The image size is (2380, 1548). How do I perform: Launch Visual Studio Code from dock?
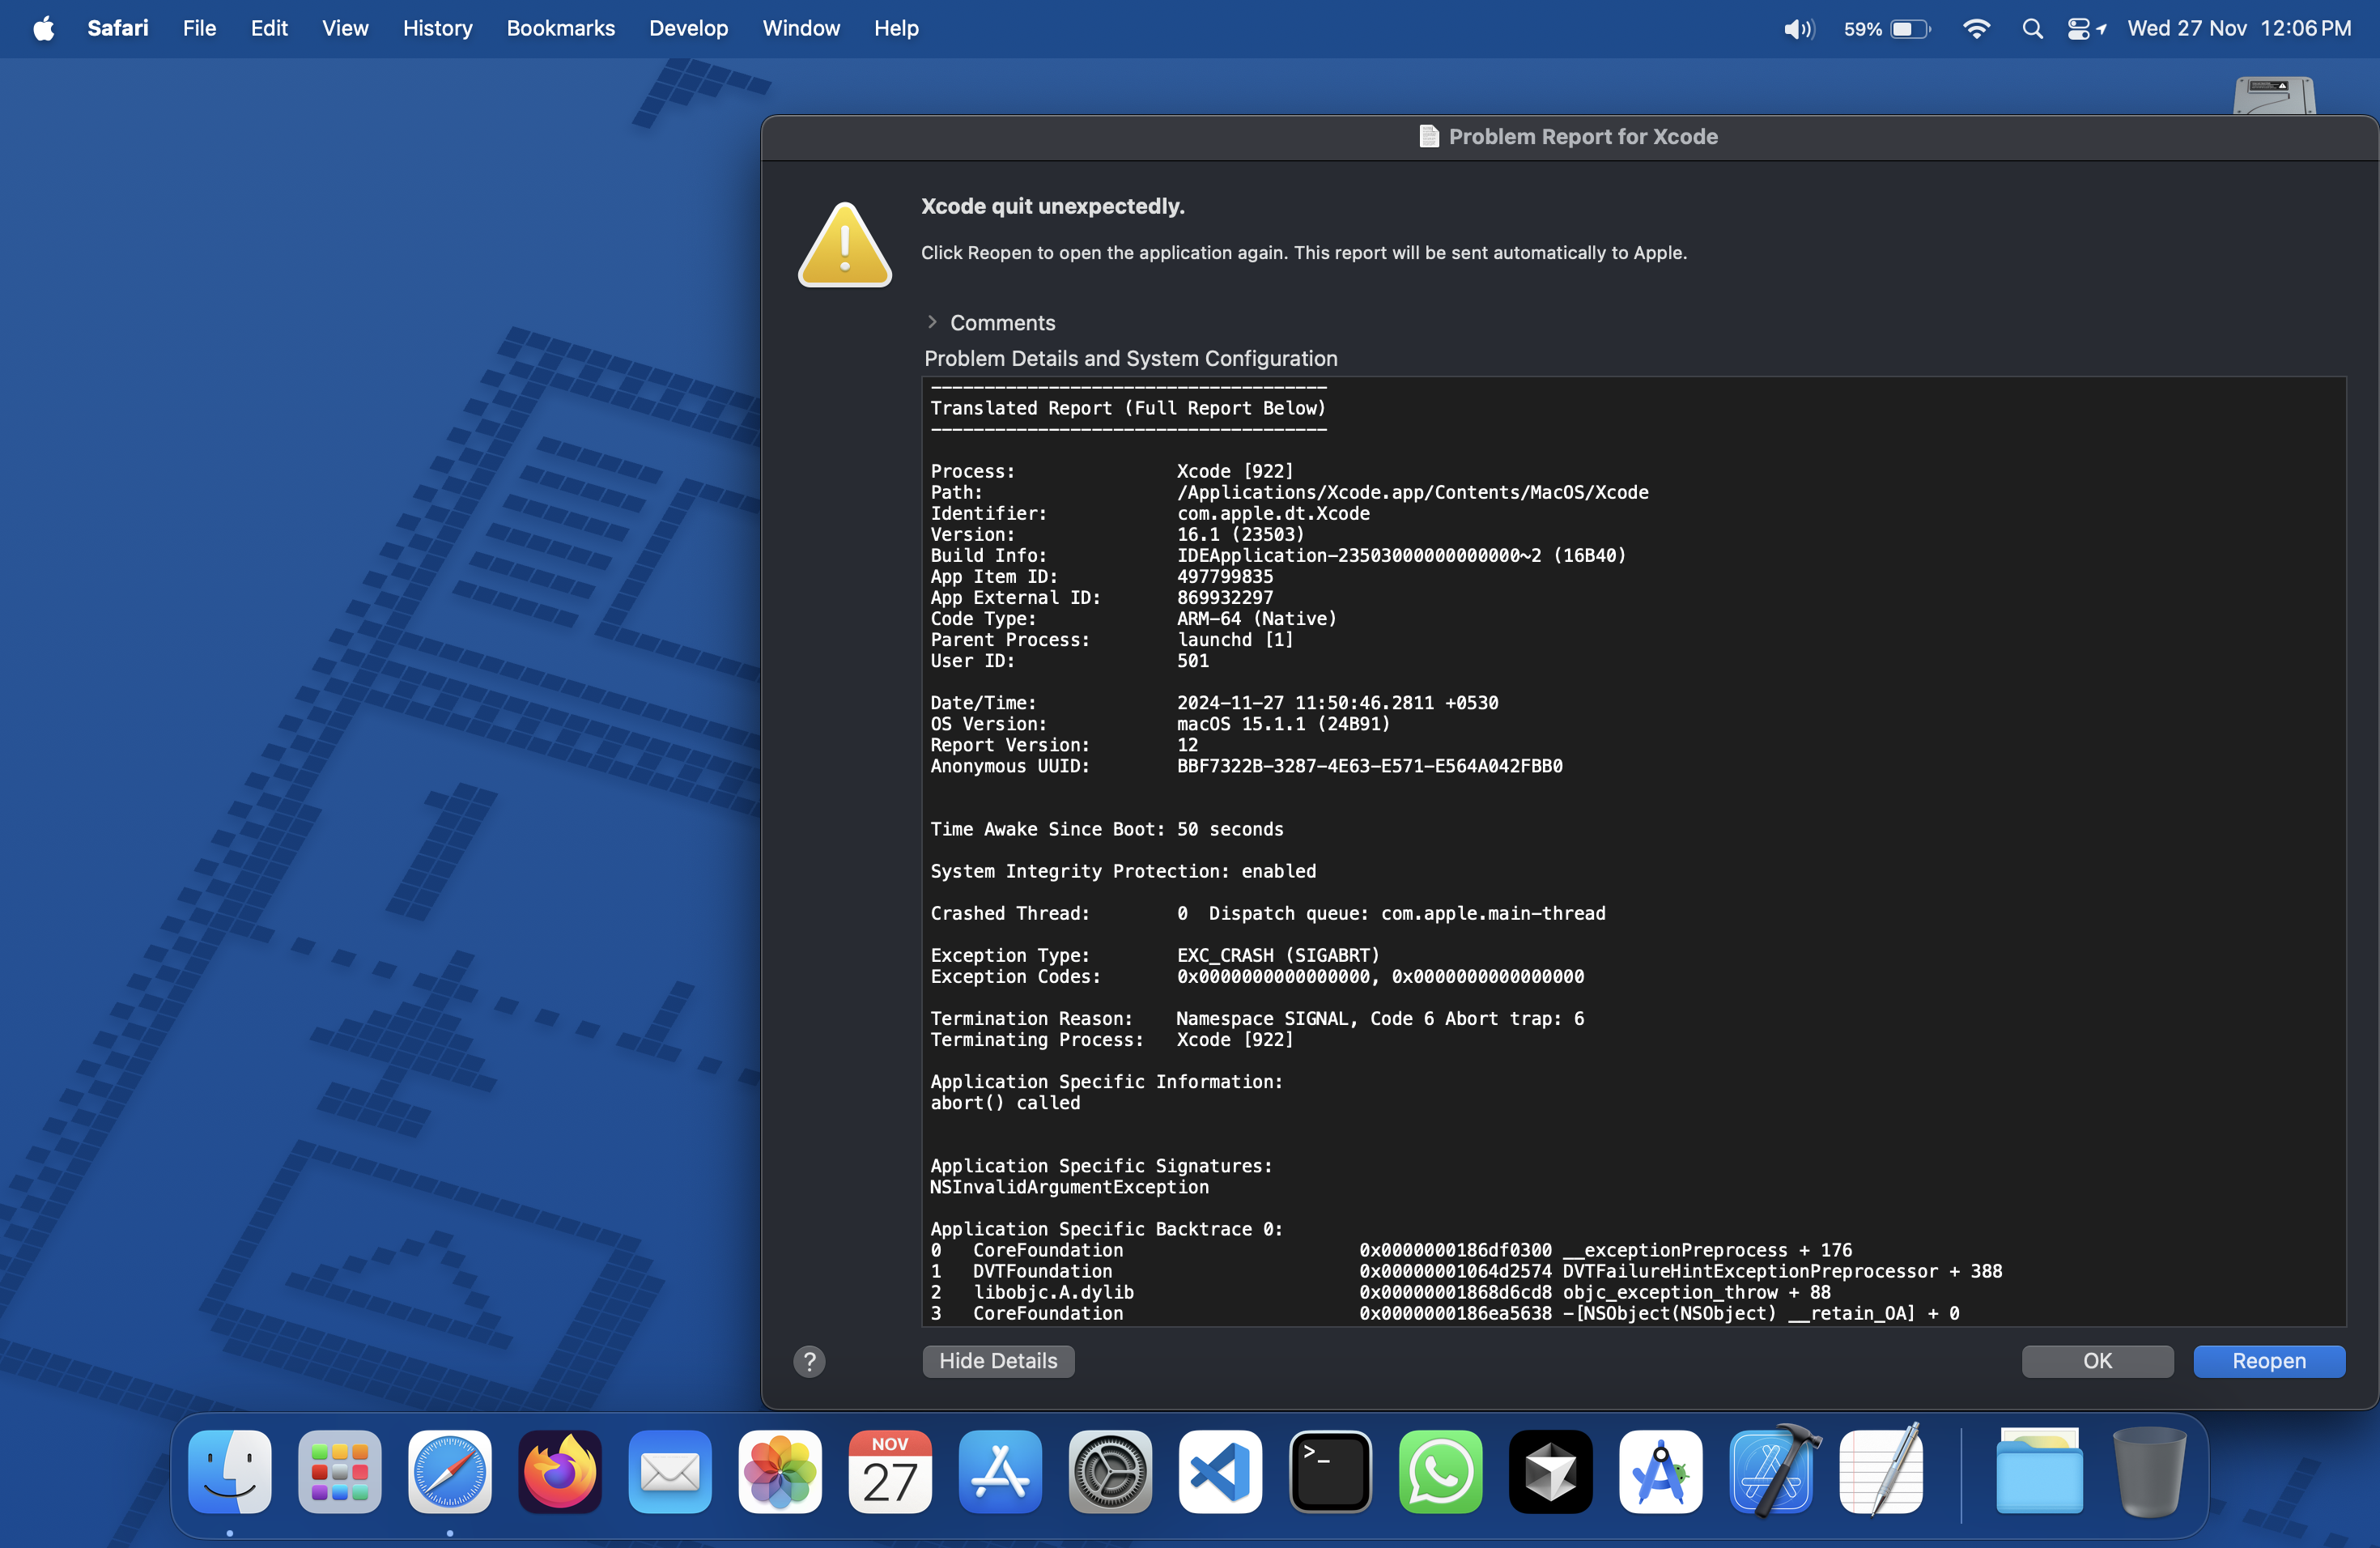(x=1220, y=1471)
